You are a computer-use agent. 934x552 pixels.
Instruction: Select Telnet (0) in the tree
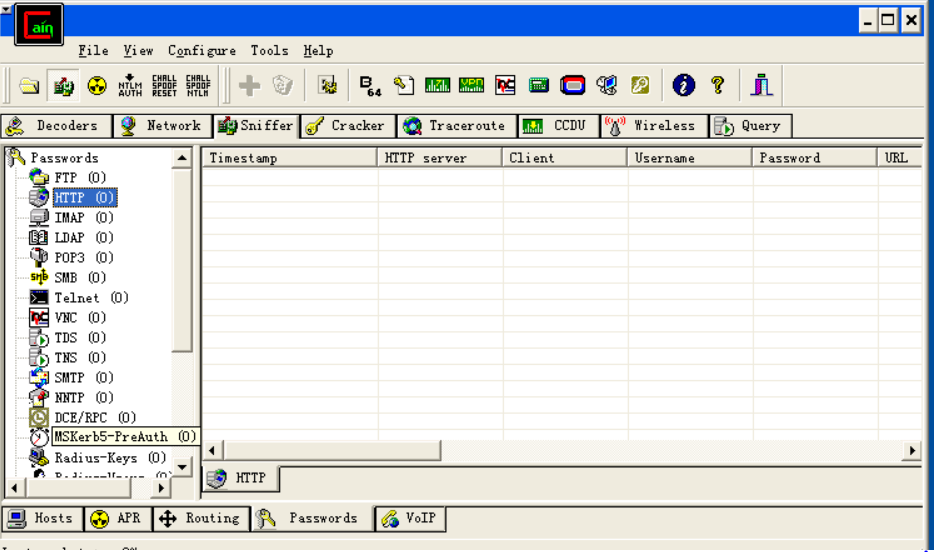(91, 298)
